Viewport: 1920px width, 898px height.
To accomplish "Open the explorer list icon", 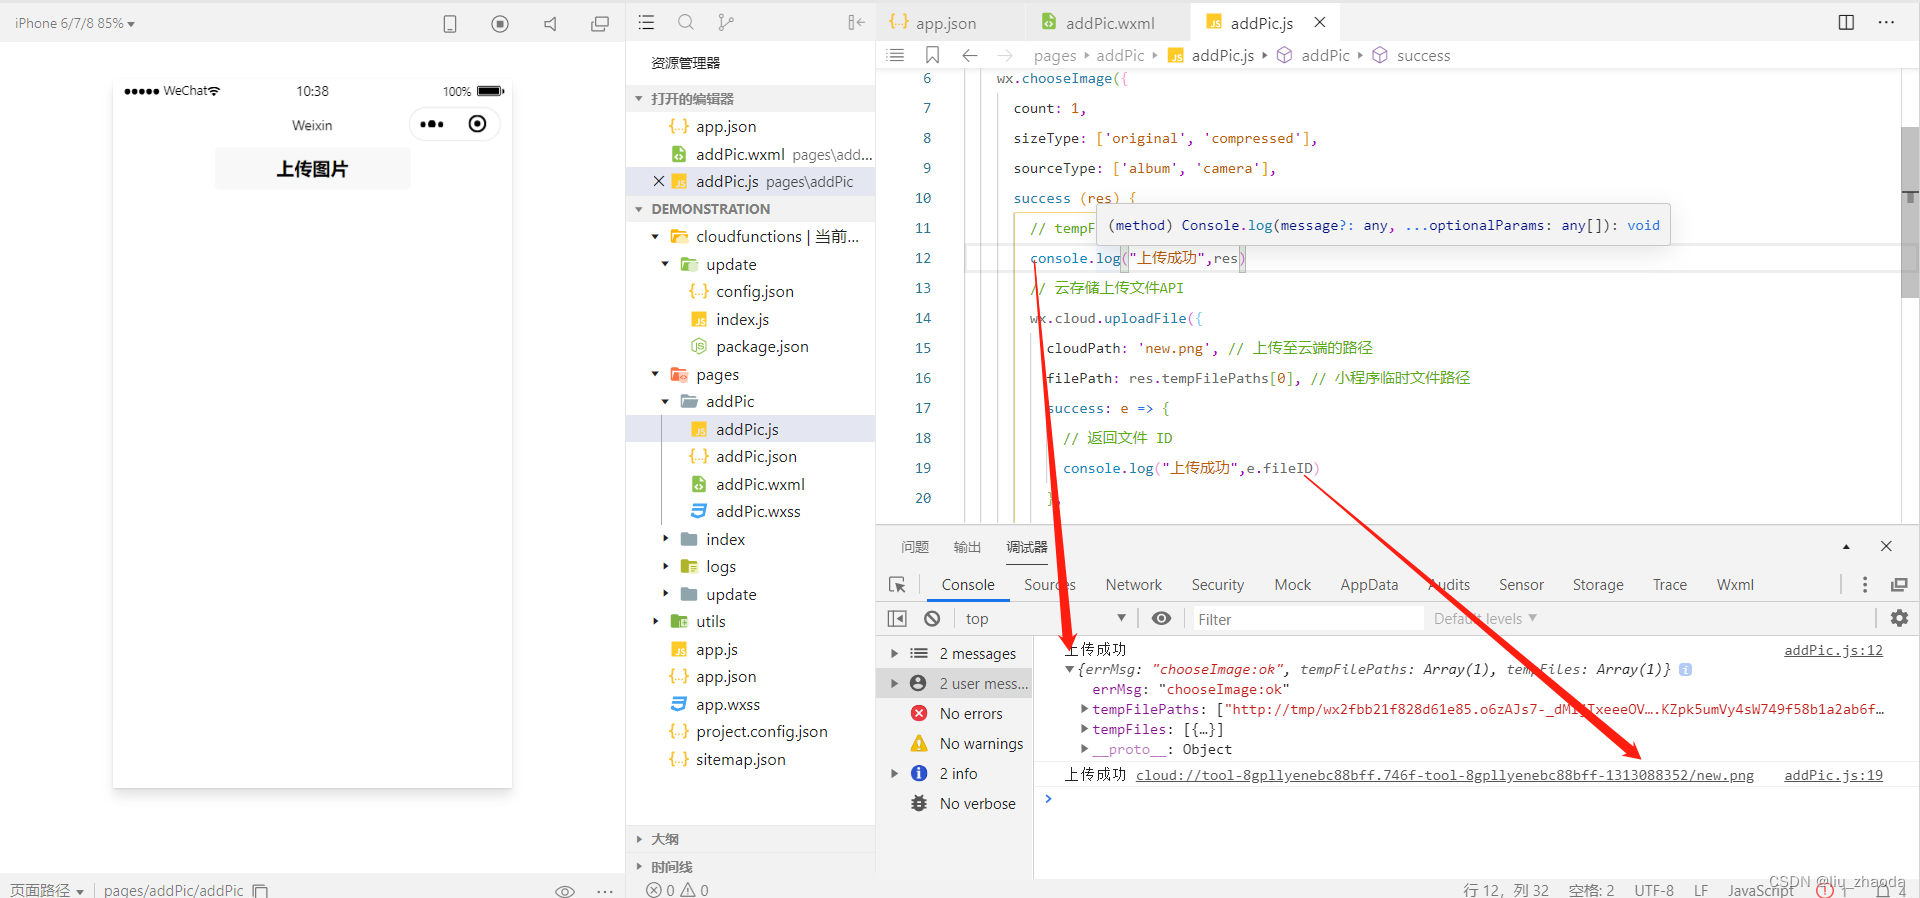I will click(x=647, y=22).
